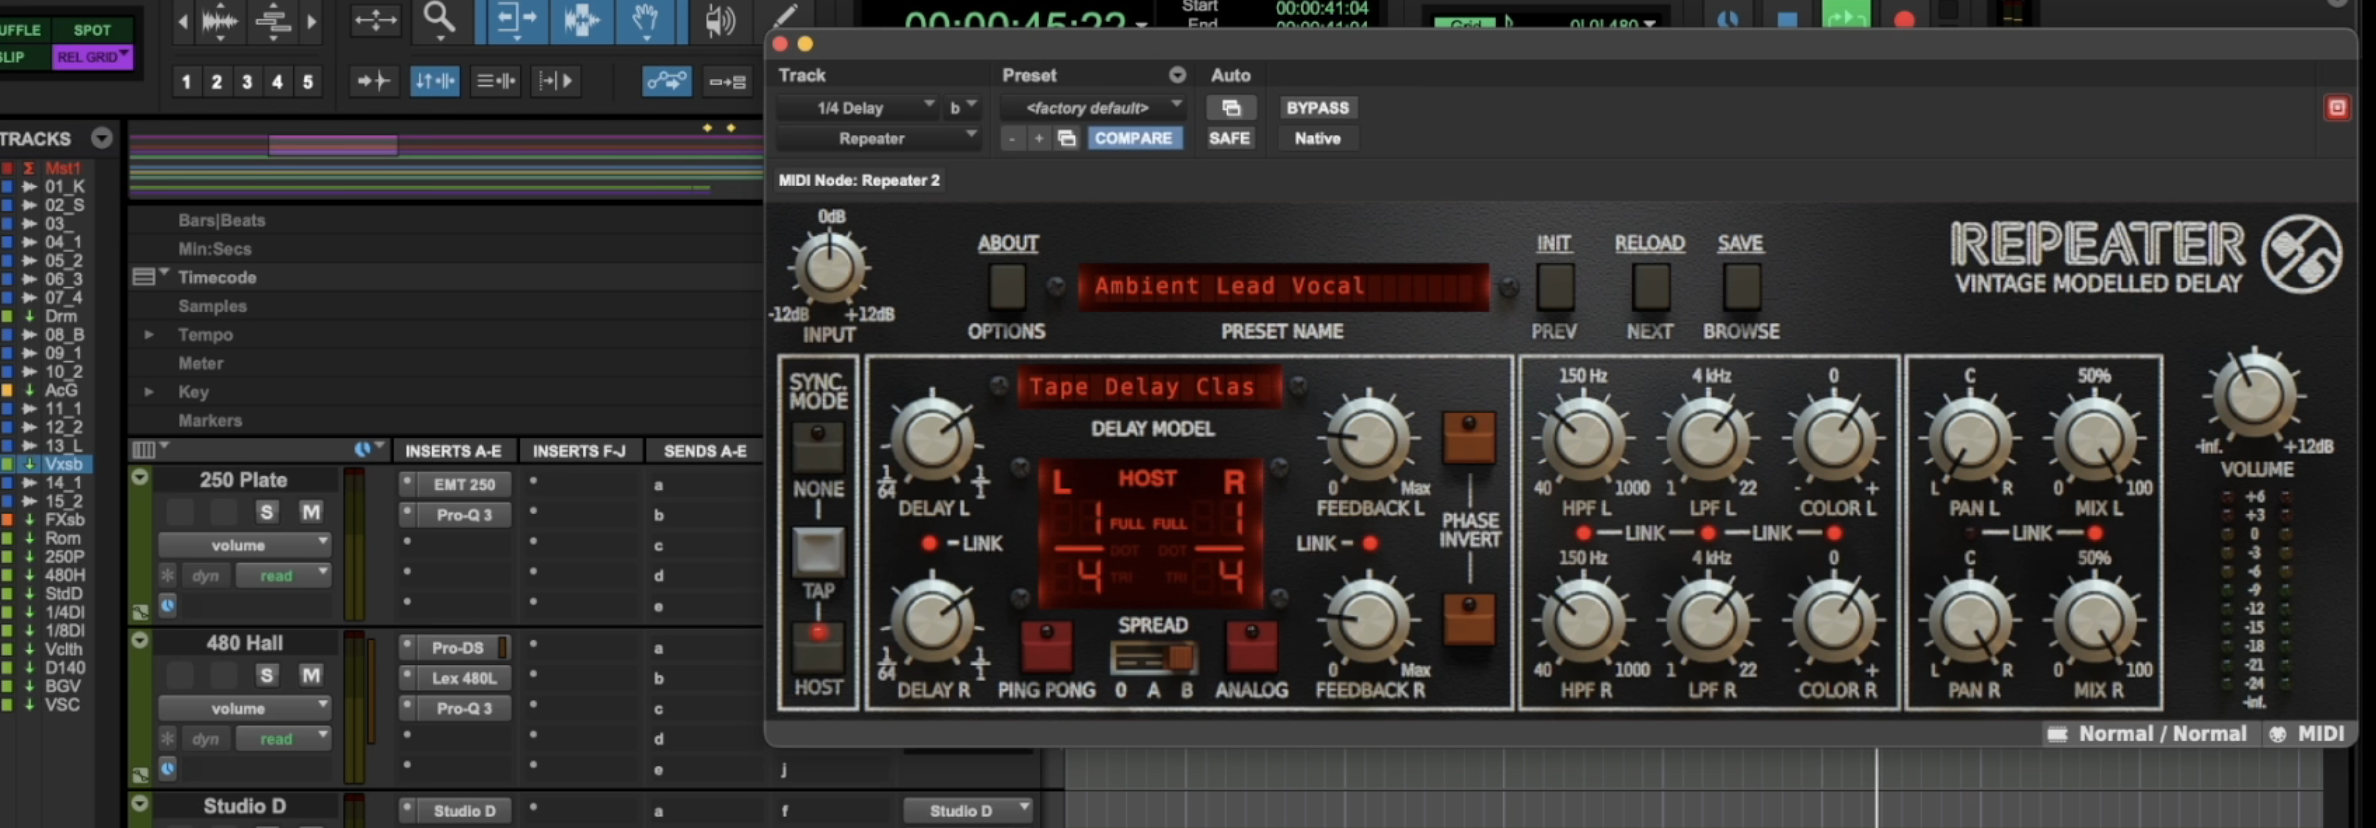
Task: Click the COMPARE button
Action: (1133, 139)
